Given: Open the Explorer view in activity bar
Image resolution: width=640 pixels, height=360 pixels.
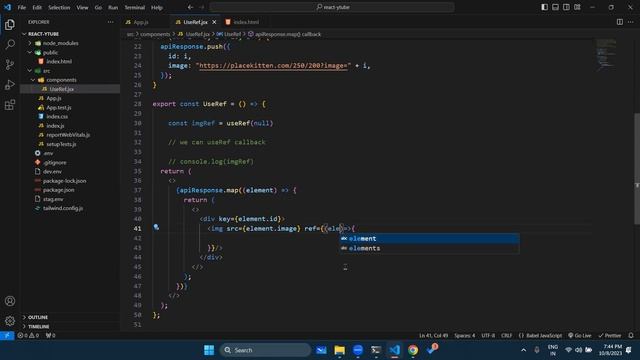Looking at the screenshot, I should coord(10,24).
